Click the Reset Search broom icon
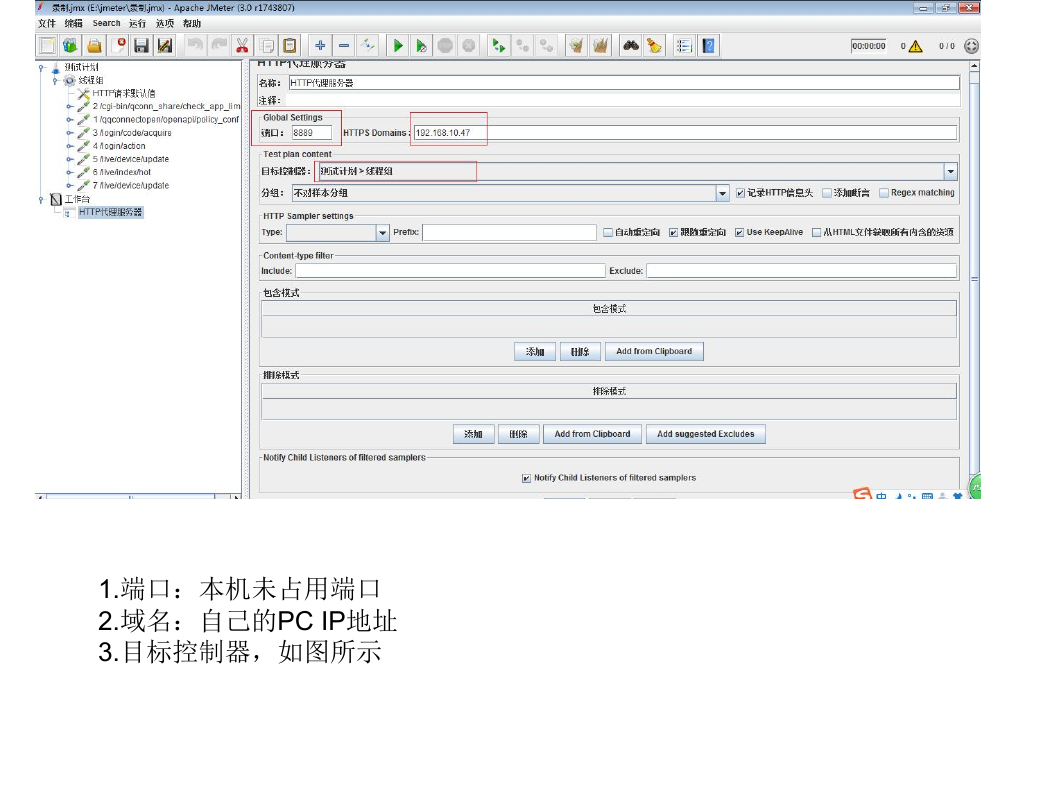The height and width of the screenshot is (788, 1050). click(x=654, y=46)
